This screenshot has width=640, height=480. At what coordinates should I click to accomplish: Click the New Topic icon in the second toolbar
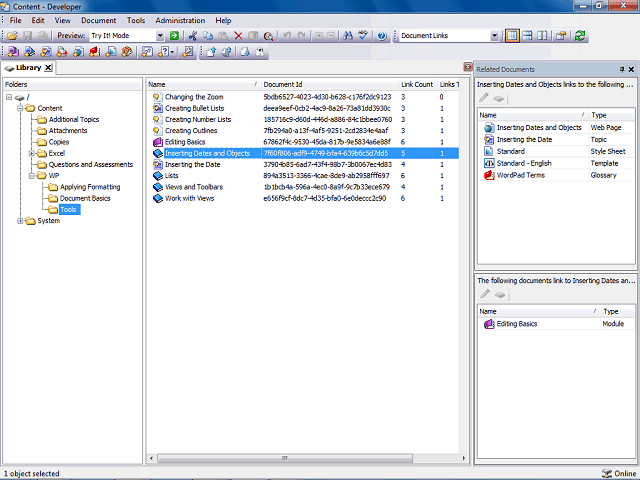click(x=46, y=52)
